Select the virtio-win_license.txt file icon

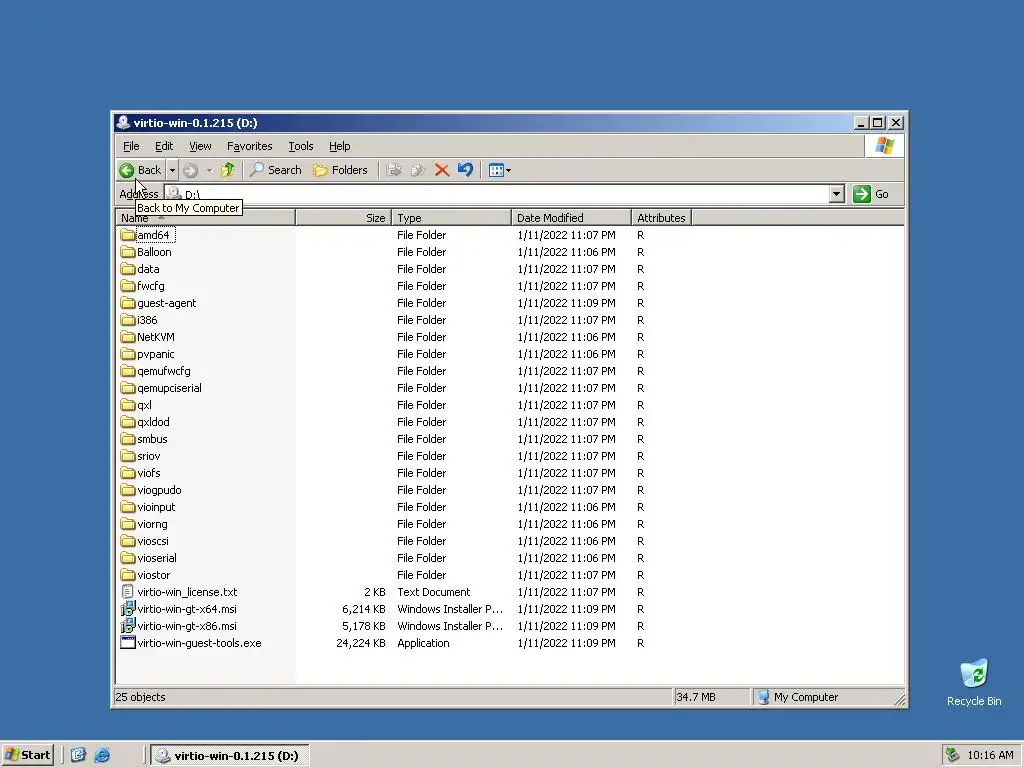point(128,592)
